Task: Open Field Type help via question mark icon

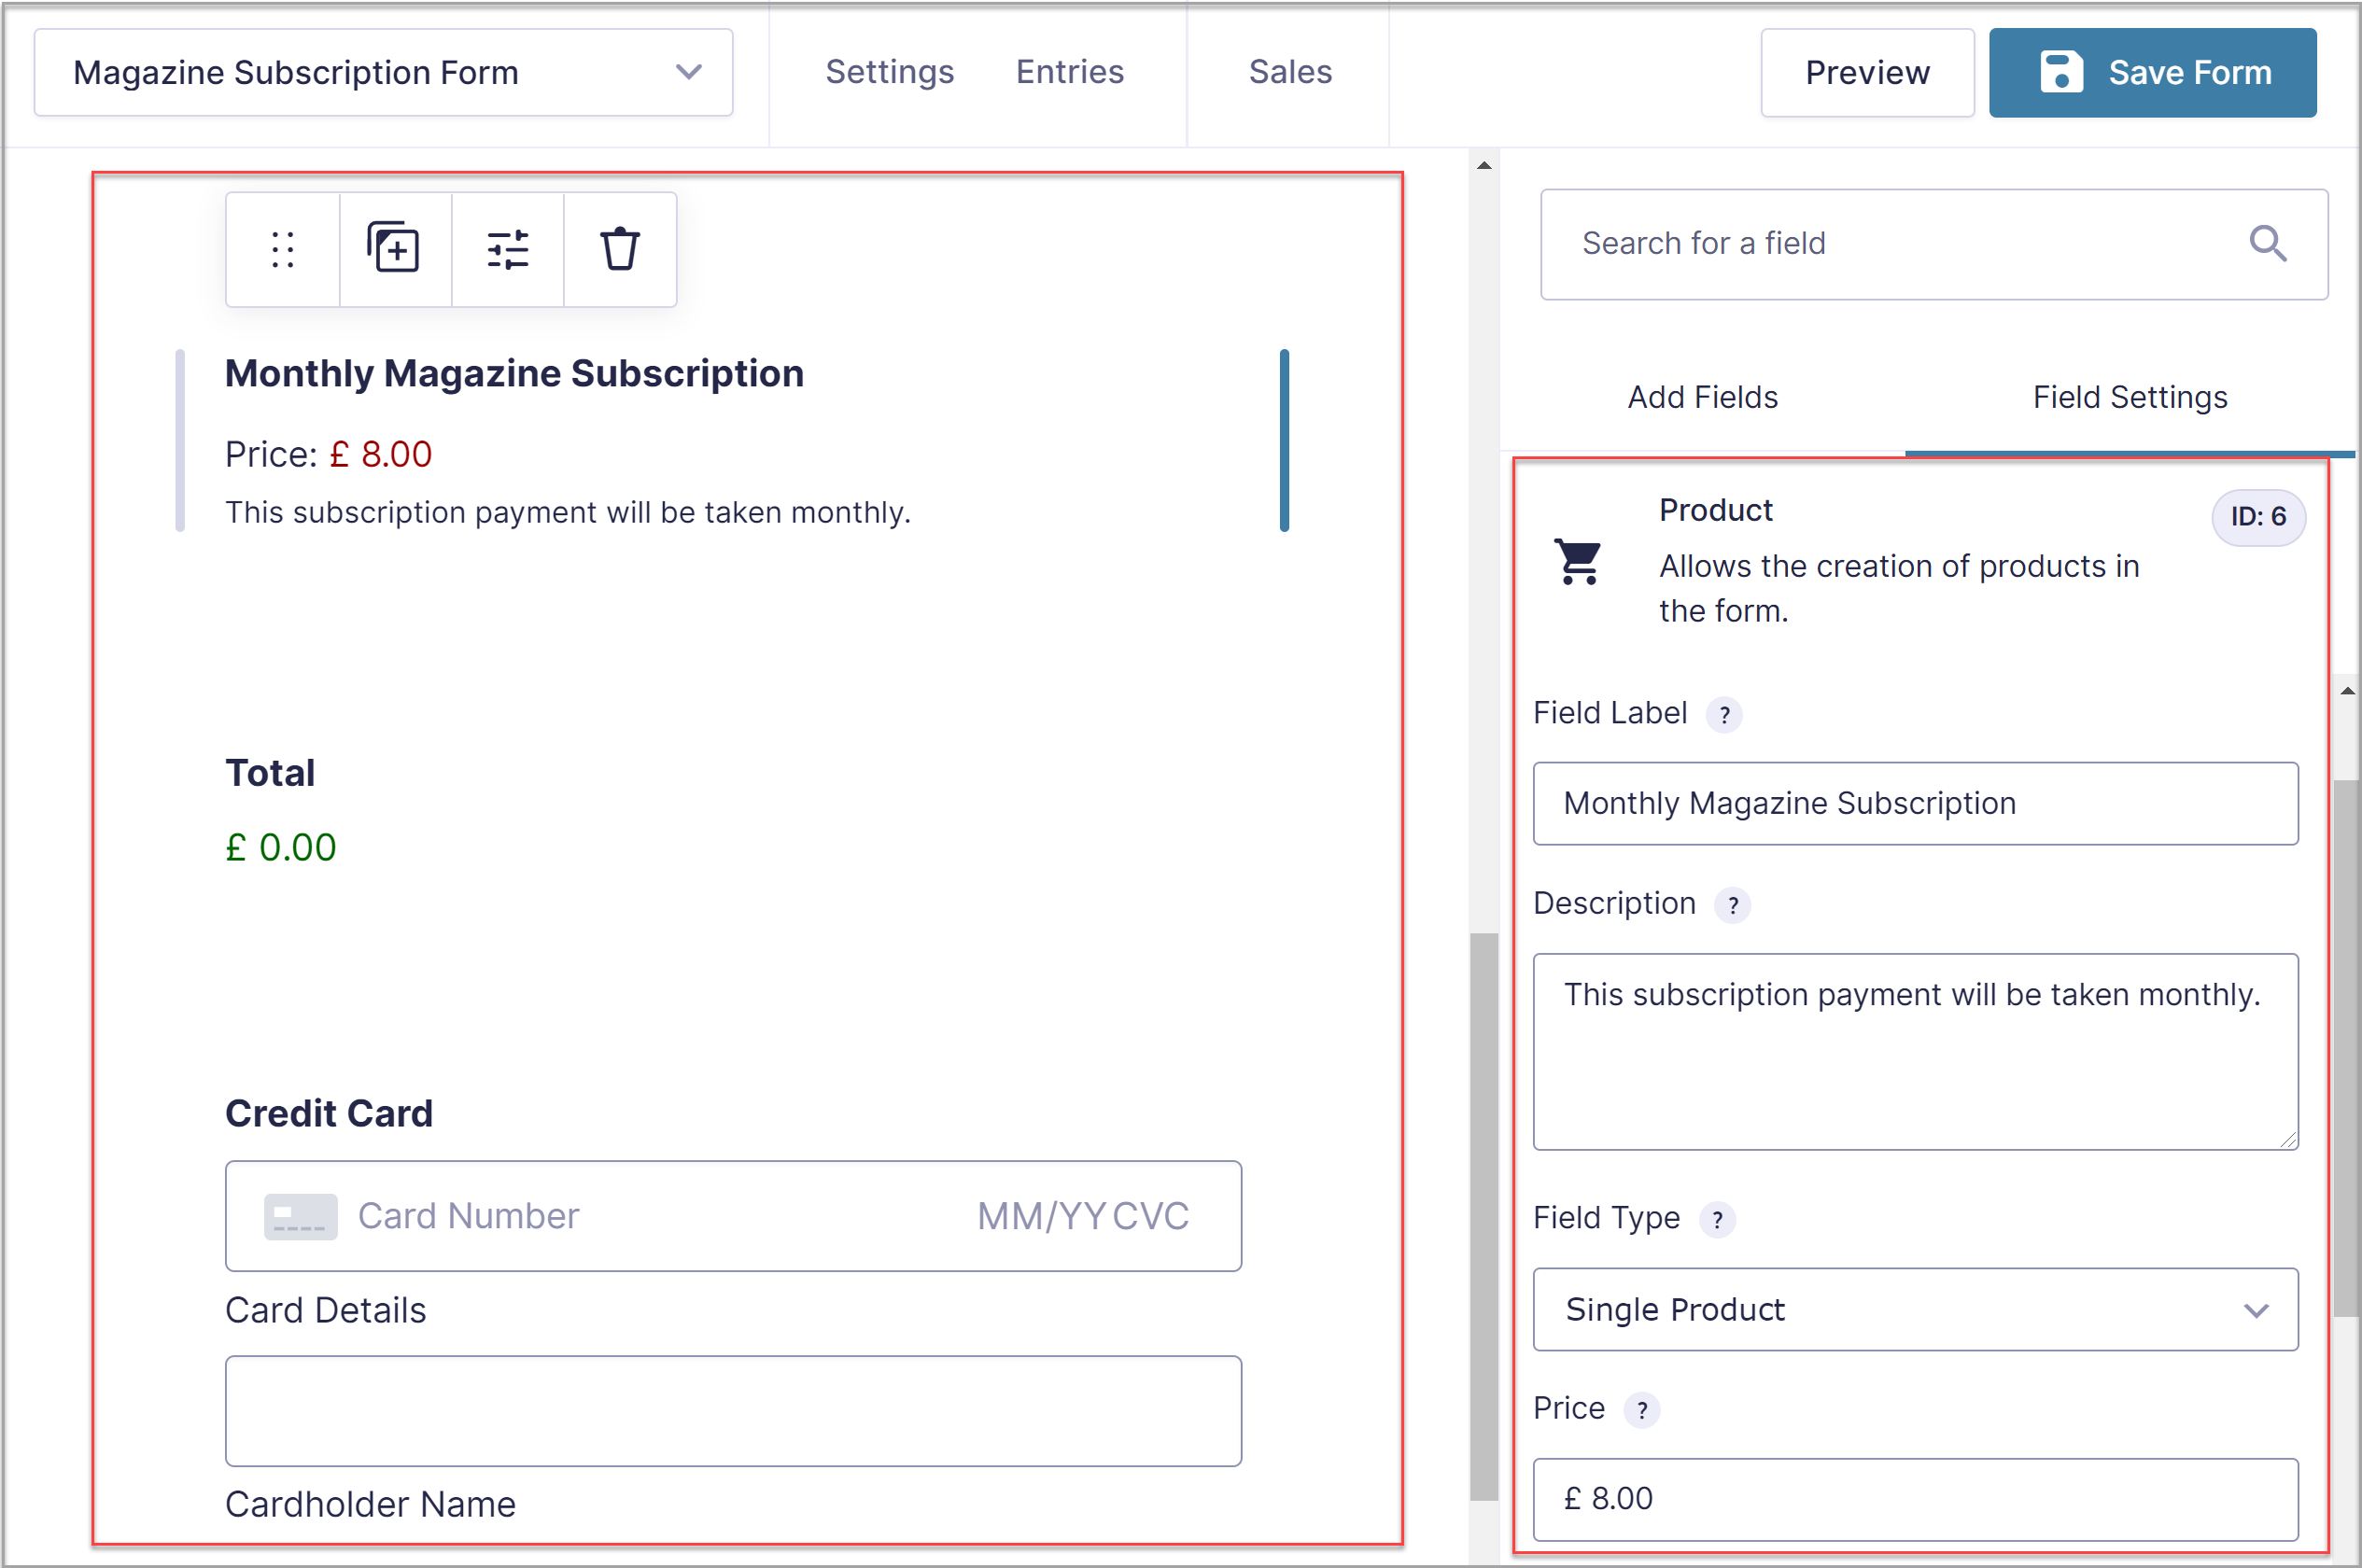Action: click(x=1719, y=1219)
